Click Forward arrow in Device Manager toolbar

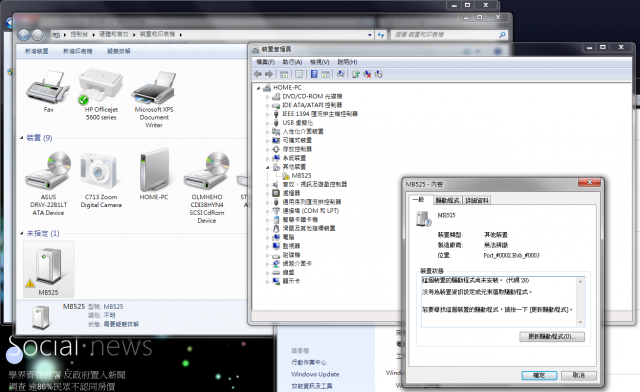coord(269,74)
